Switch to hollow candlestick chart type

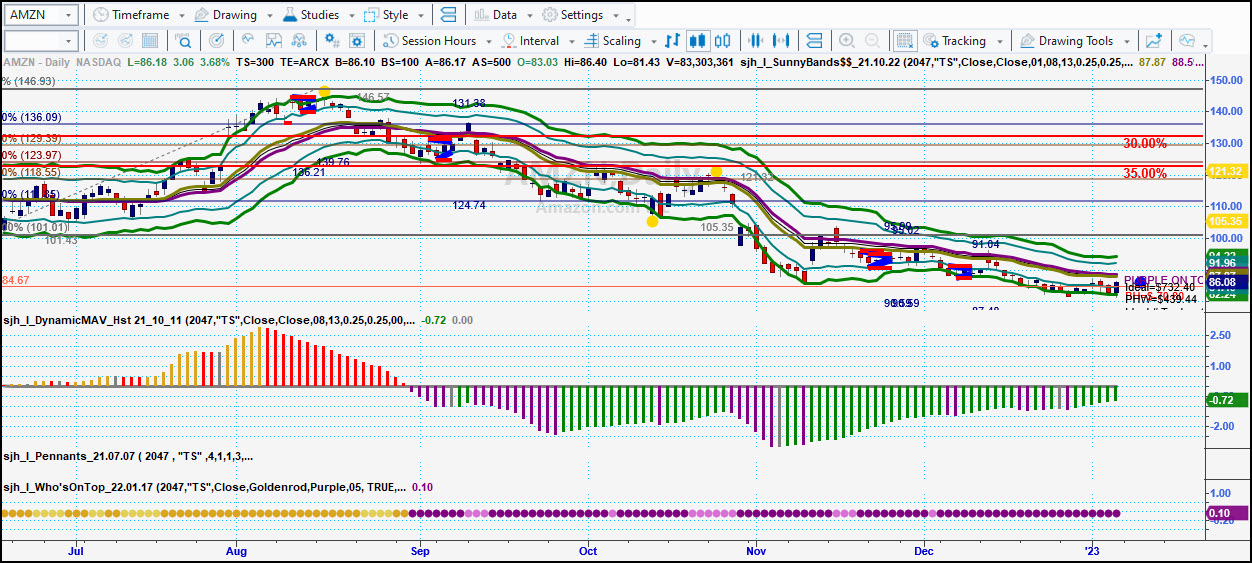pos(722,41)
